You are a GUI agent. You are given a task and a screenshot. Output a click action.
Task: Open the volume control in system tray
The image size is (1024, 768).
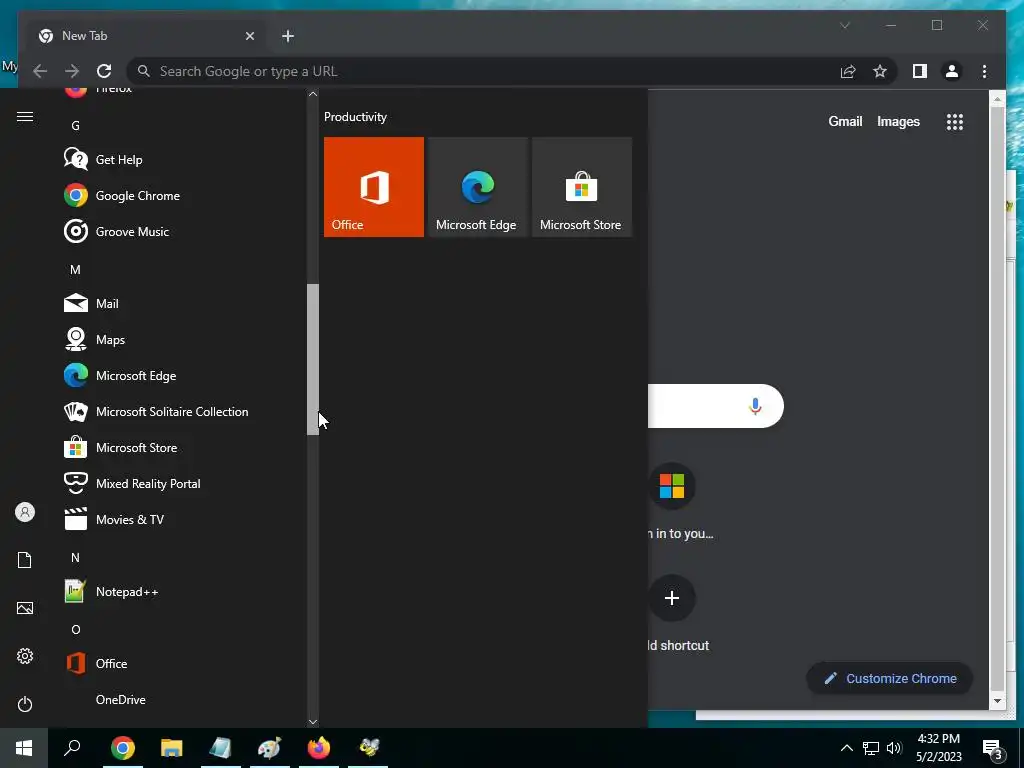point(894,748)
